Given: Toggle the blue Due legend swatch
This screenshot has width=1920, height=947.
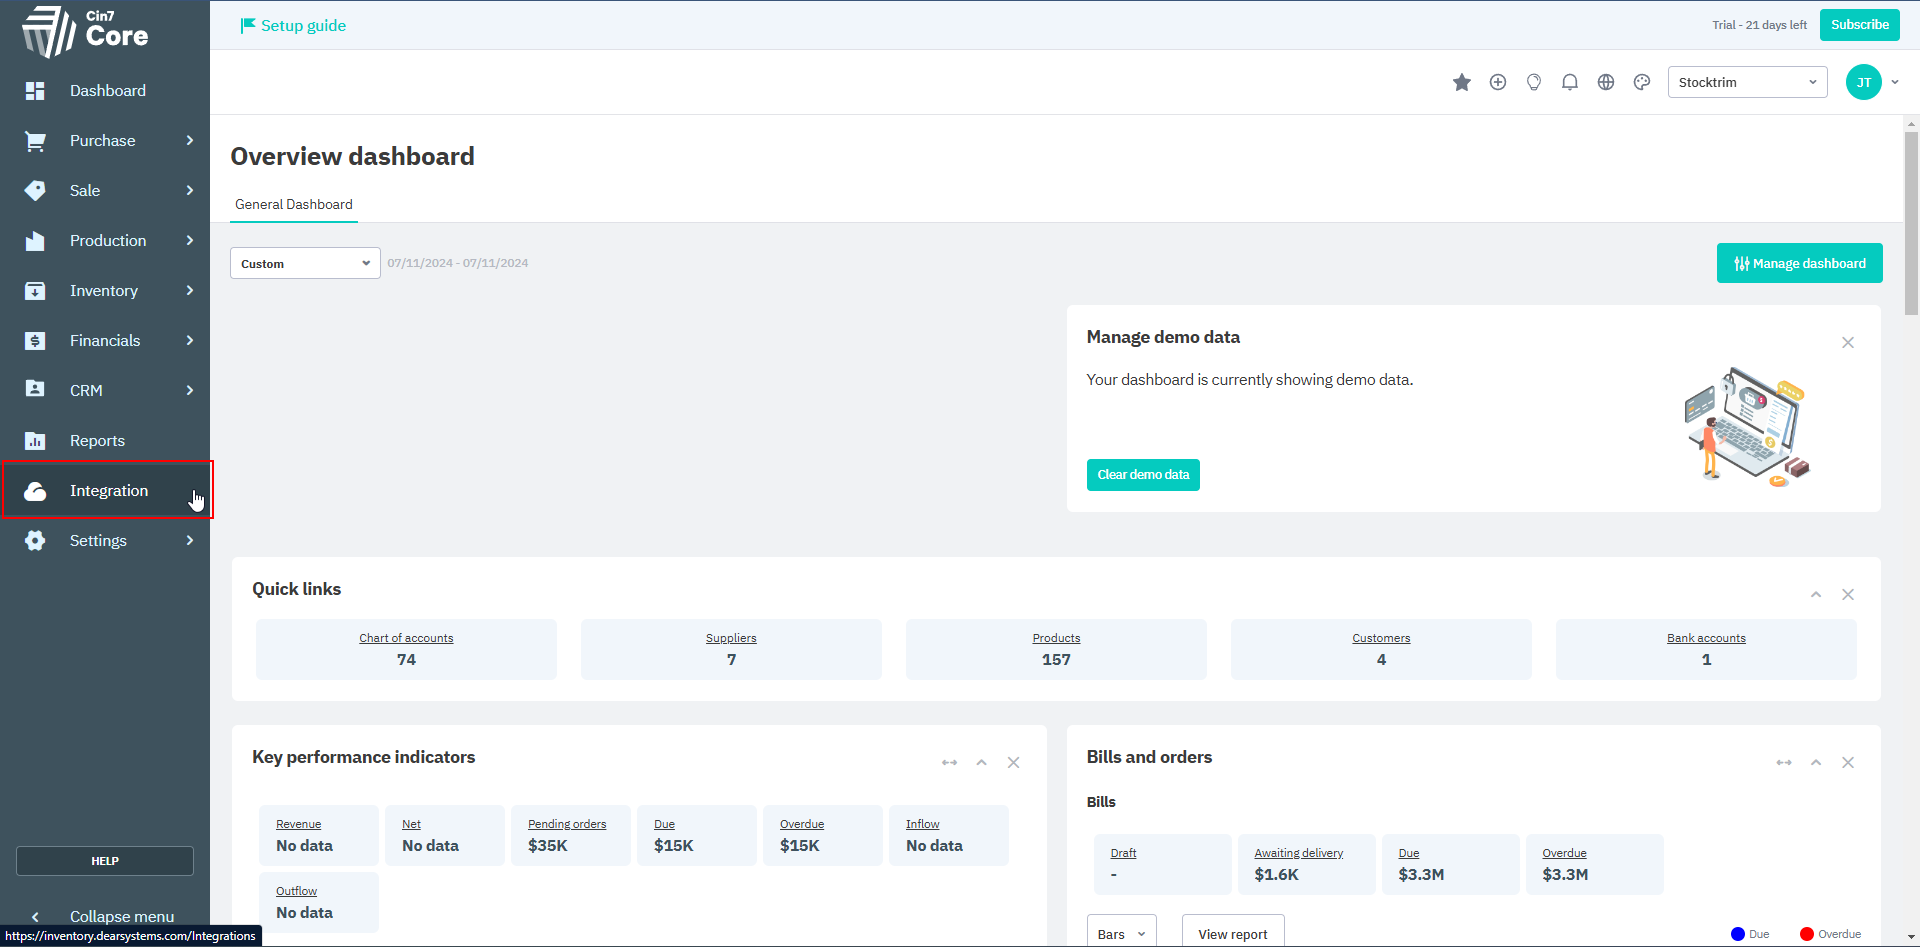Looking at the screenshot, I should tap(1737, 934).
